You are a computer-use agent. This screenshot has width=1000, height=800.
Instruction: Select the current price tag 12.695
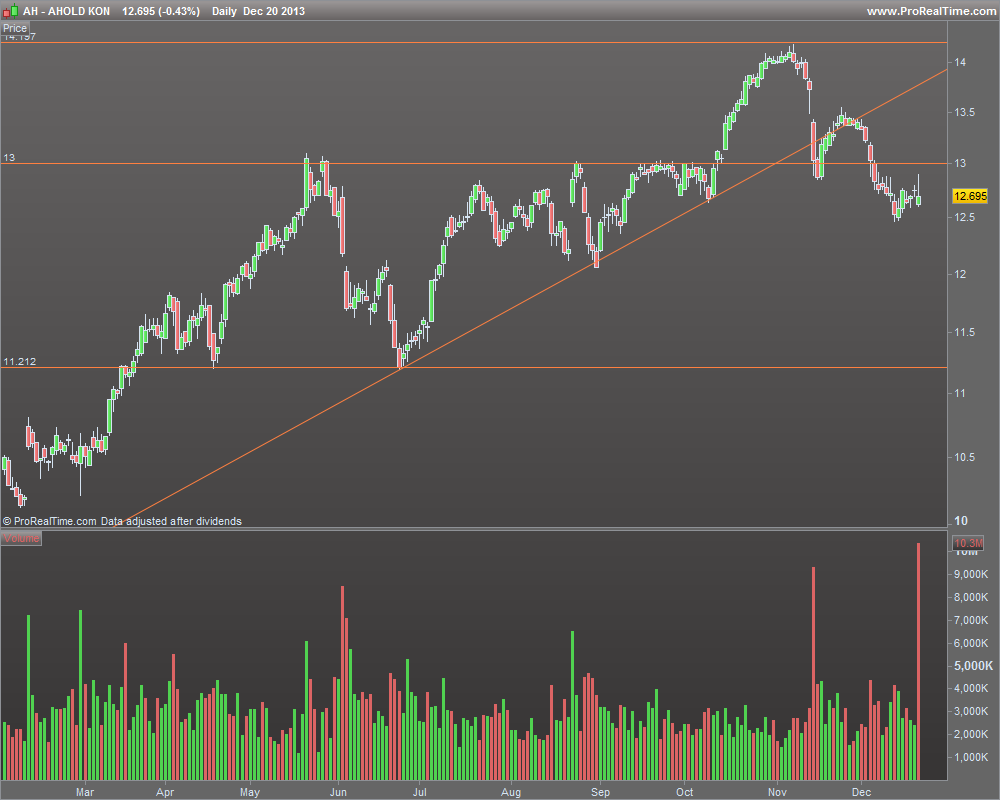(969, 196)
